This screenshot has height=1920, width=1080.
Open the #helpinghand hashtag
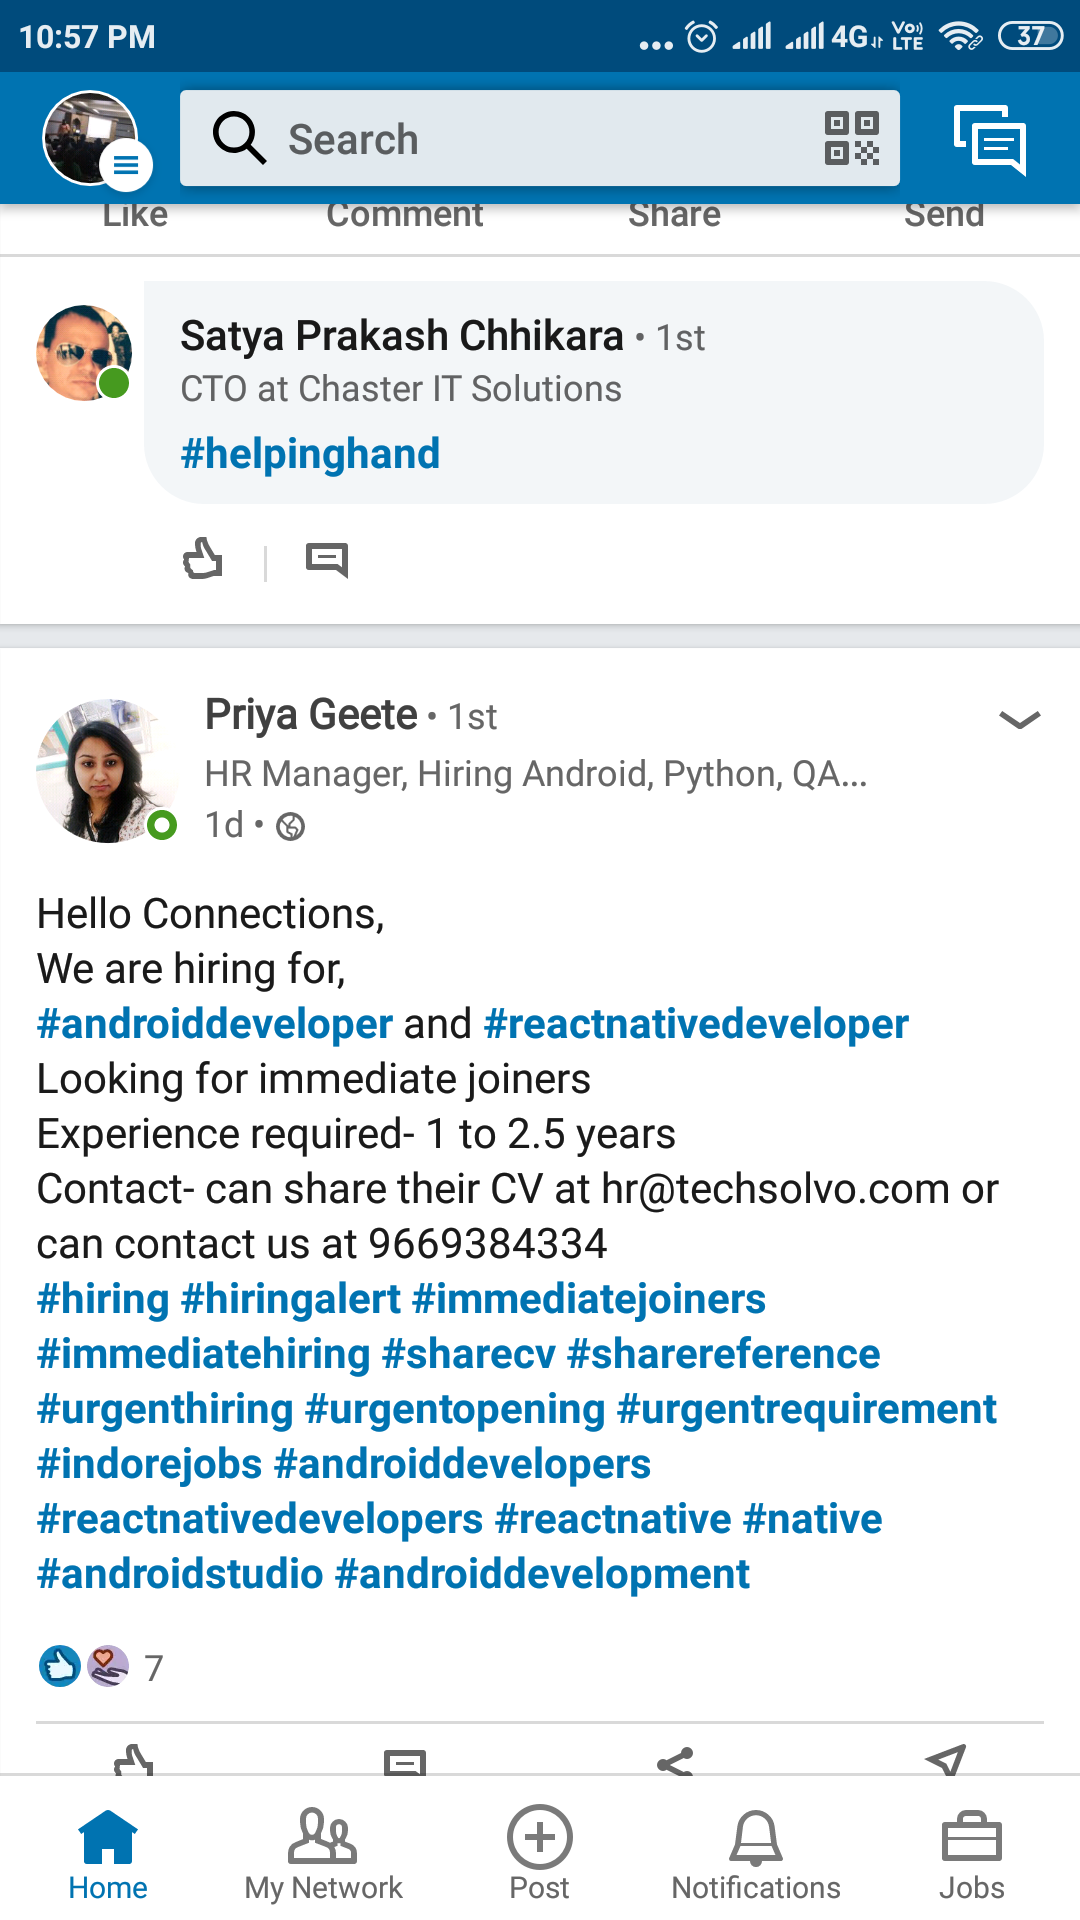(311, 453)
